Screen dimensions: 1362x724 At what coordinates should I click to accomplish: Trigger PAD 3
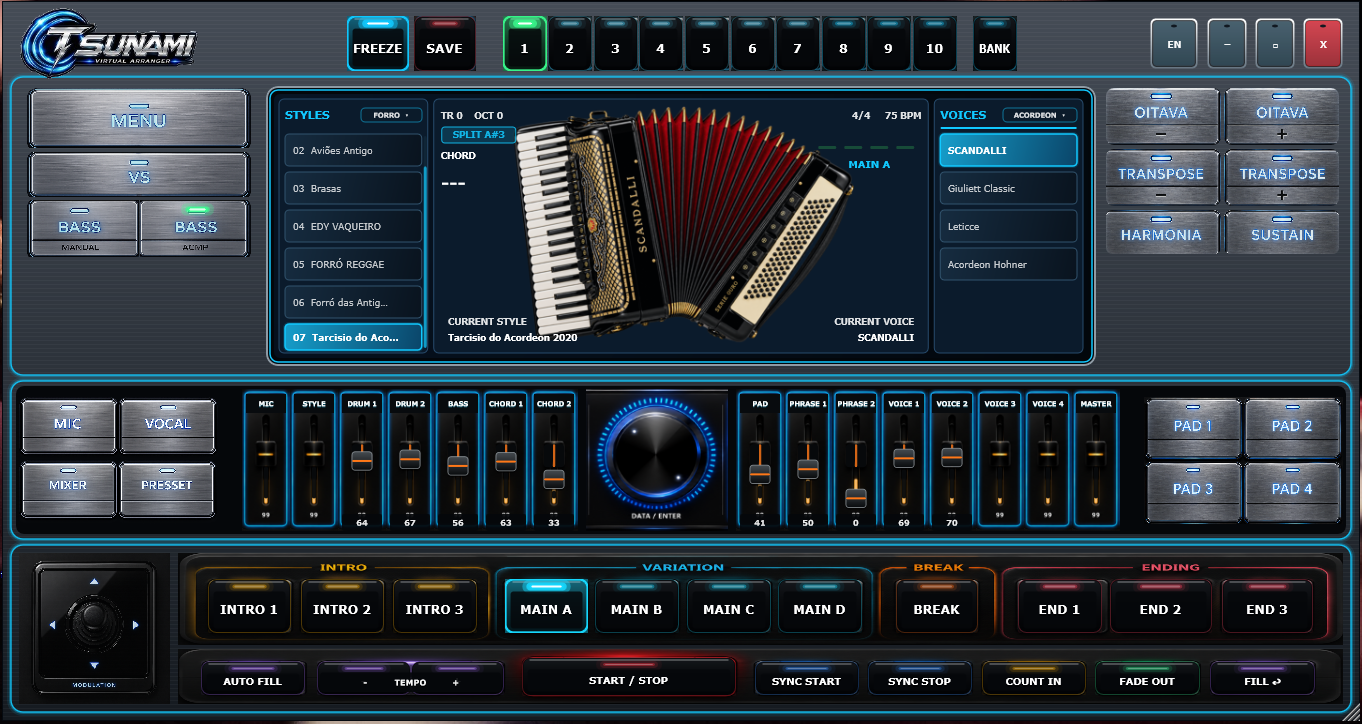(1193, 491)
